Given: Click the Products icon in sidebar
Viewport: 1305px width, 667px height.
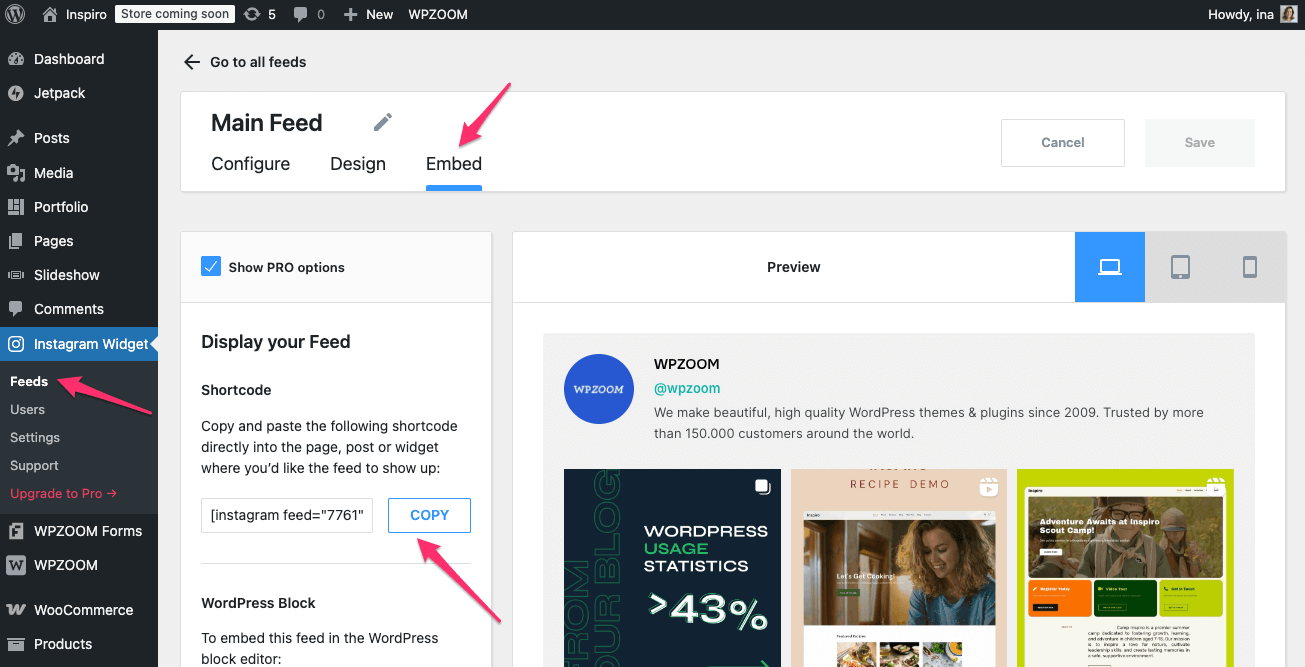Looking at the screenshot, I should coord(16,644).
